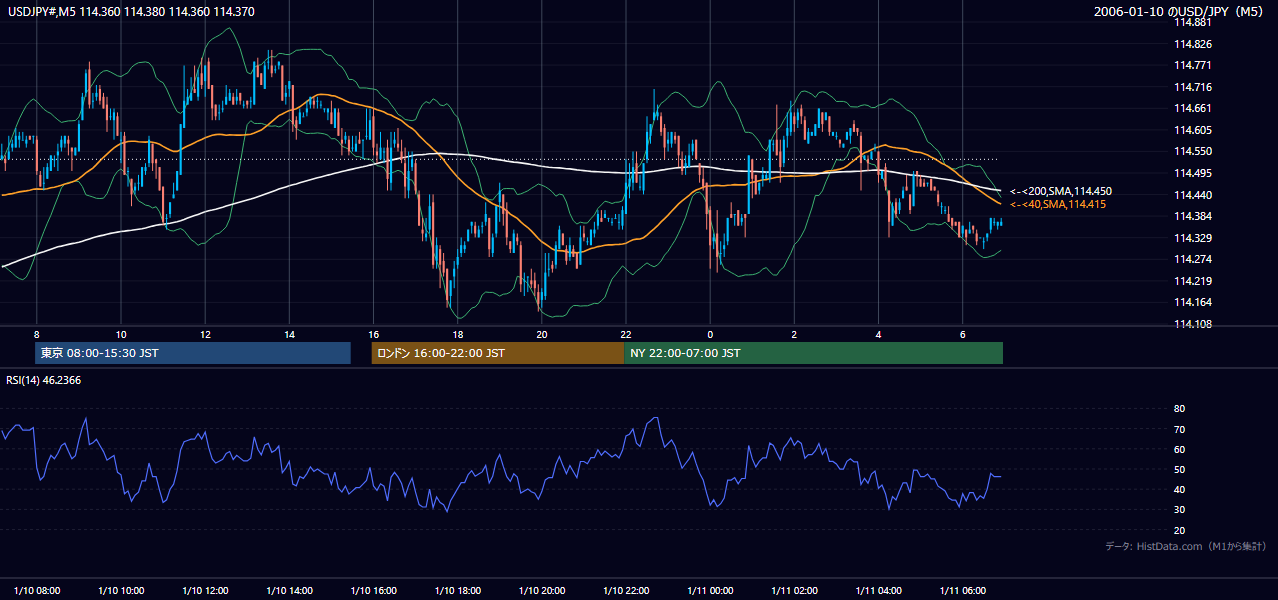Click the 114.164 price axis label
This screenshot has height=600, width=1278.
pyautogui.click(x=1192, y=302)
